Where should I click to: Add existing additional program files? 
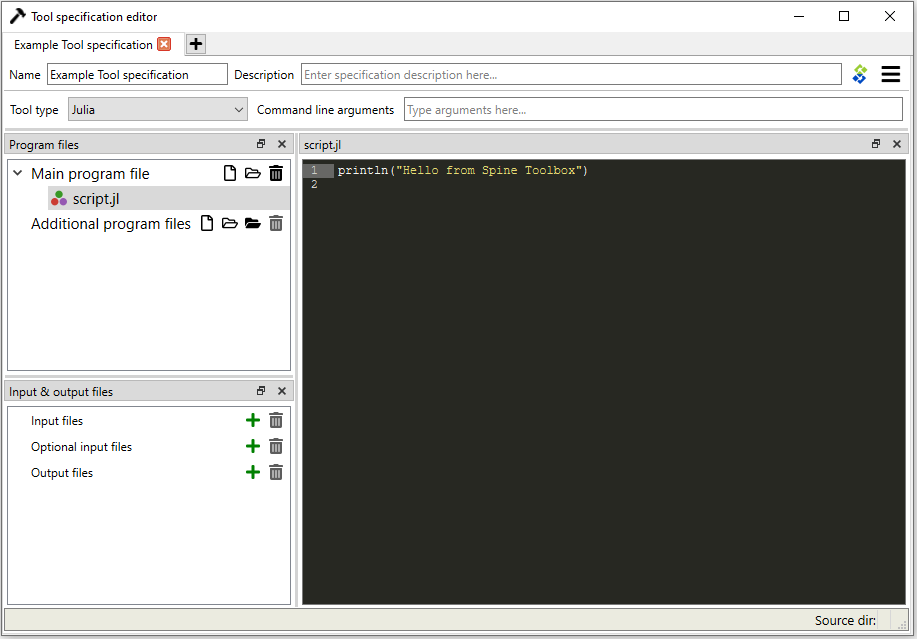pos(230,223)
